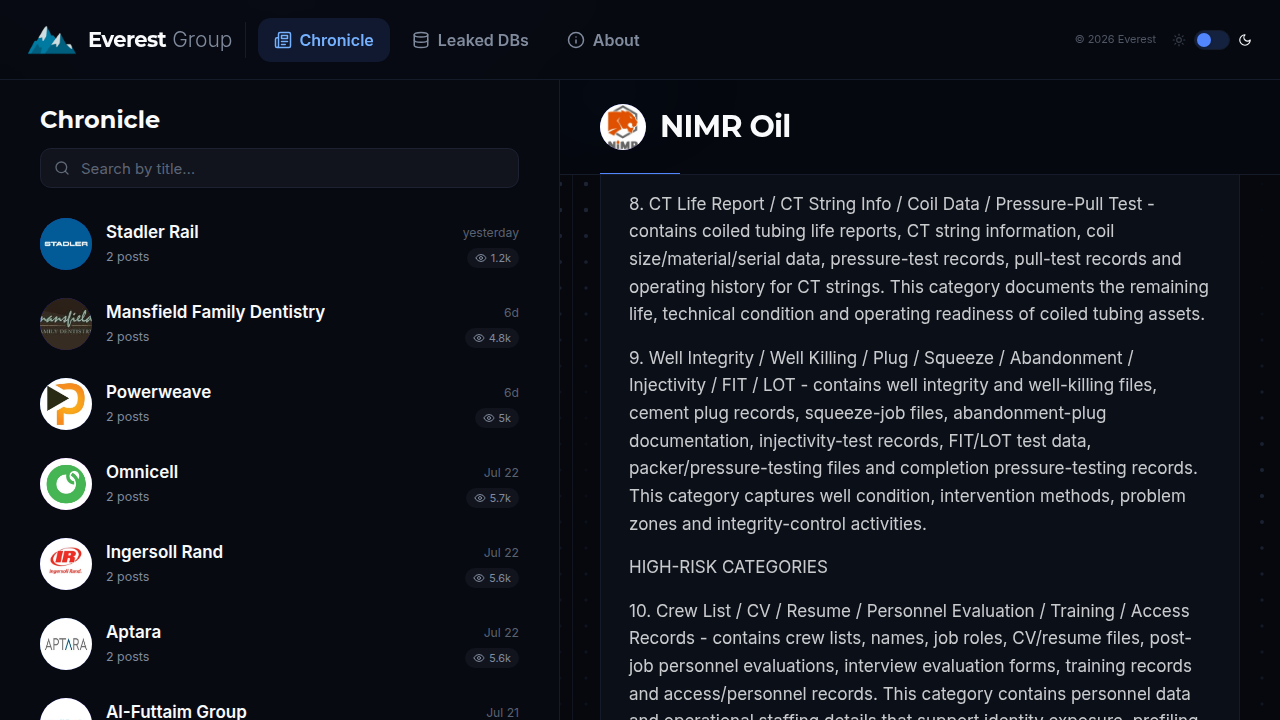Click '2 posts' under Ingersoll Rand

(127, 577)
